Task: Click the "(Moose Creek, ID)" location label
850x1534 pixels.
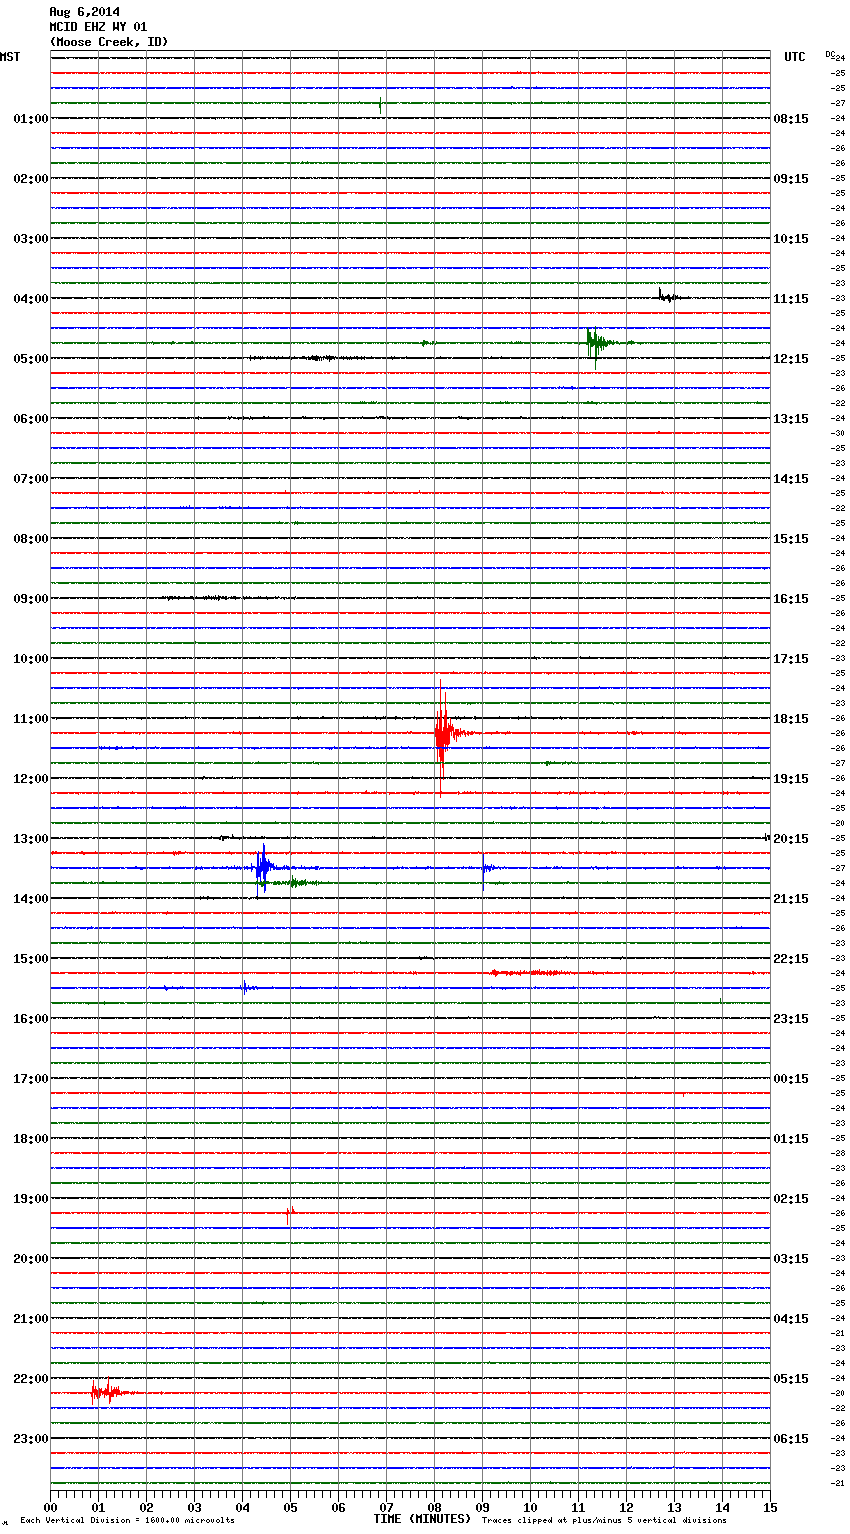Action: 109,42
